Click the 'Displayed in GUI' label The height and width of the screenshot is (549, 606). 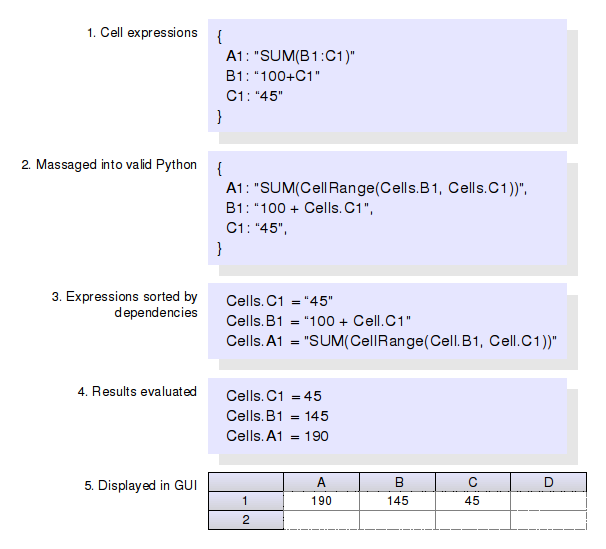point(140,486)
